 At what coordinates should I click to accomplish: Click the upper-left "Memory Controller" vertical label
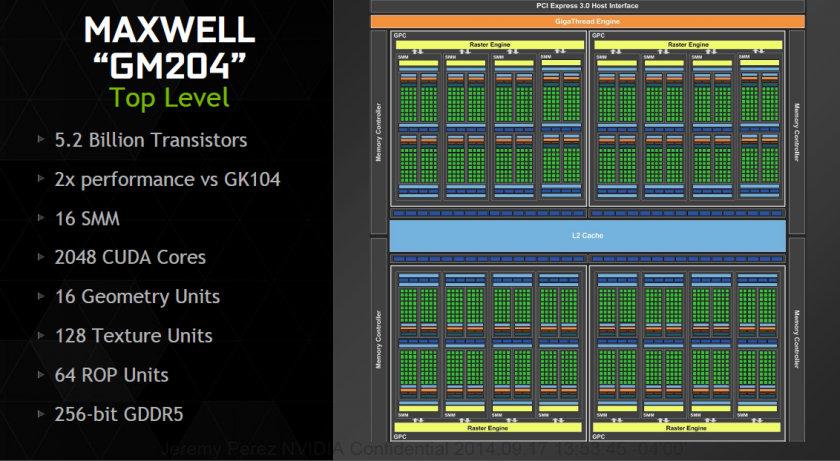tap(379, 132)
